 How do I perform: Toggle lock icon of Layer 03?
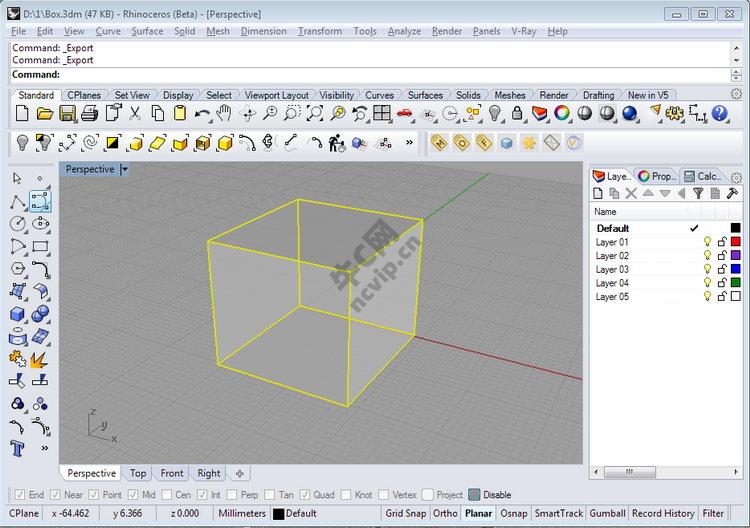[x=722, y=269]
